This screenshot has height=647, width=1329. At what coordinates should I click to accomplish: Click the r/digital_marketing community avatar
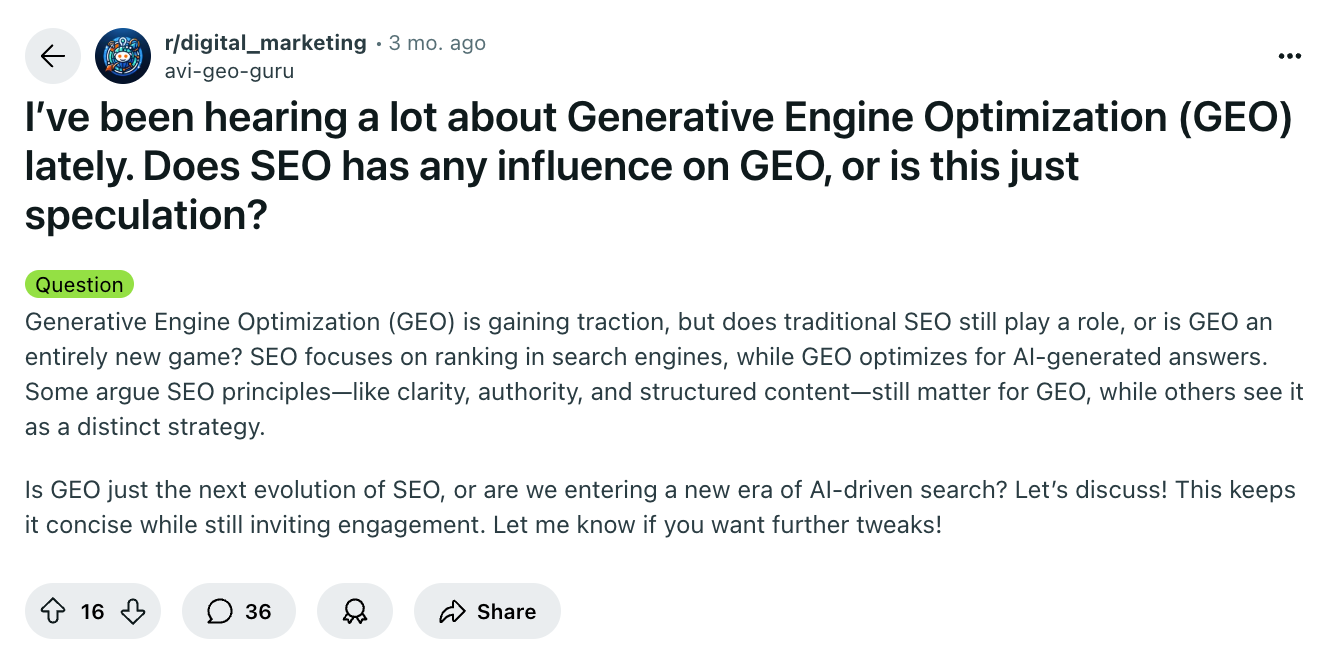click(x=122, y=56)
